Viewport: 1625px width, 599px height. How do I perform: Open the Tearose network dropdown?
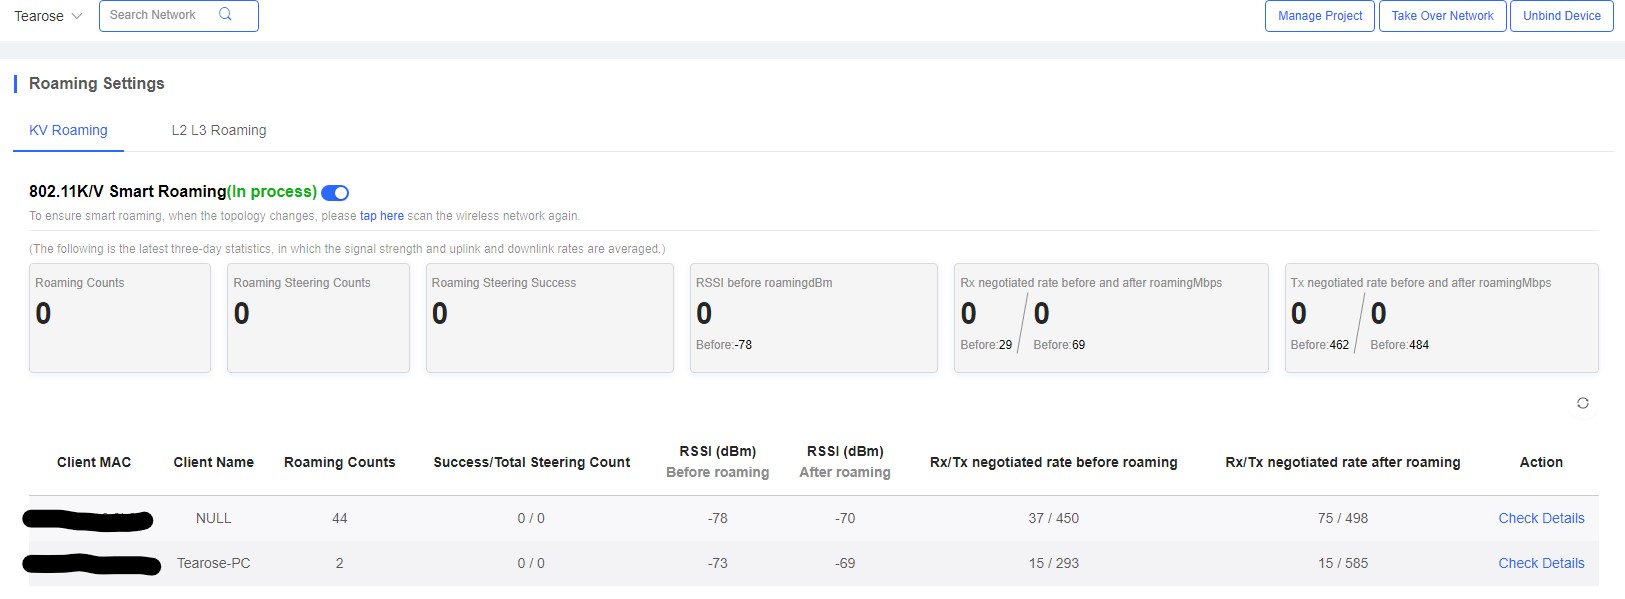pyautogui.click(x=48, y=16)
